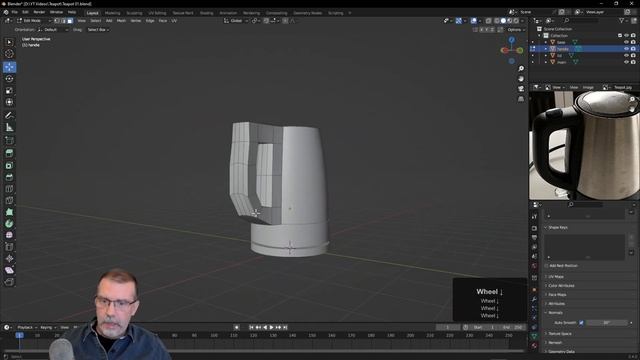
Task: Switch to the Modeling workspace tab
Action: pos(112,13)
